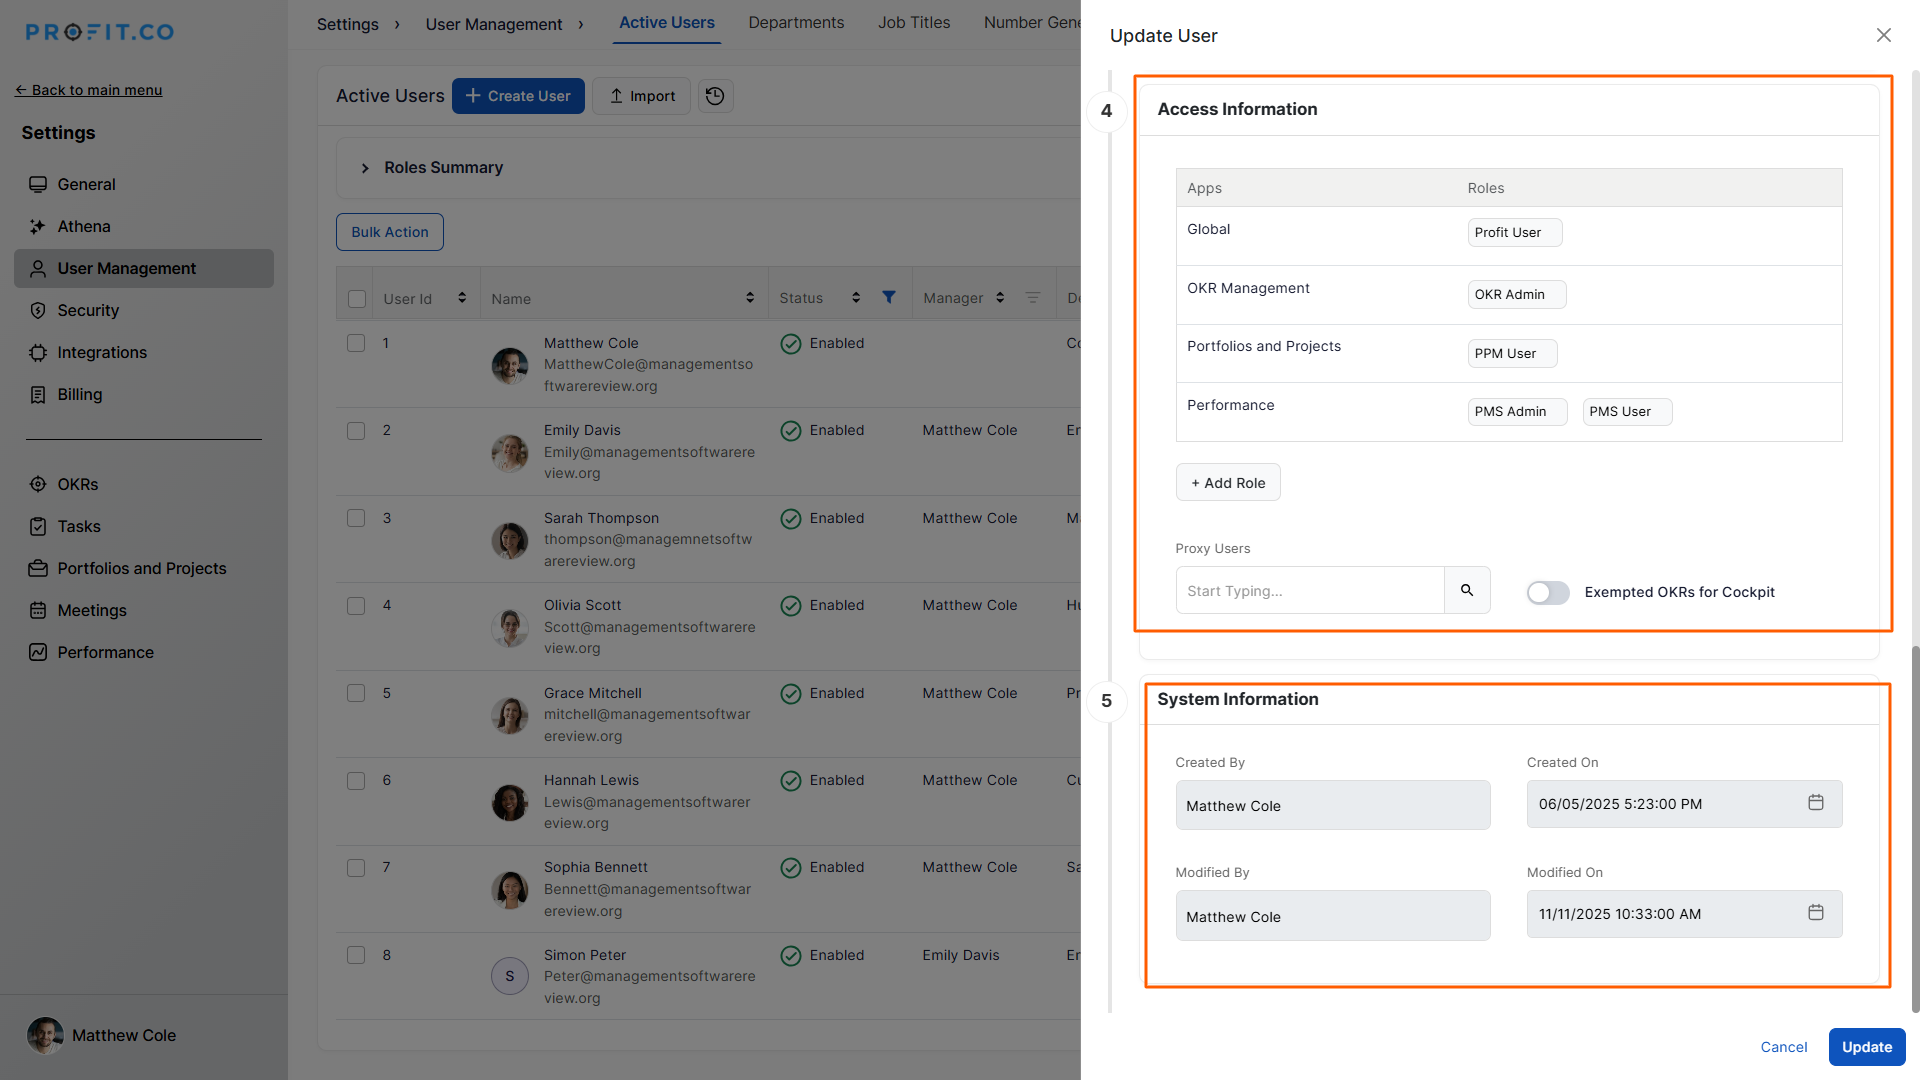Expand the Roles Summary section
Viewport: 1920px width, 1080px height.
point(365,168)
